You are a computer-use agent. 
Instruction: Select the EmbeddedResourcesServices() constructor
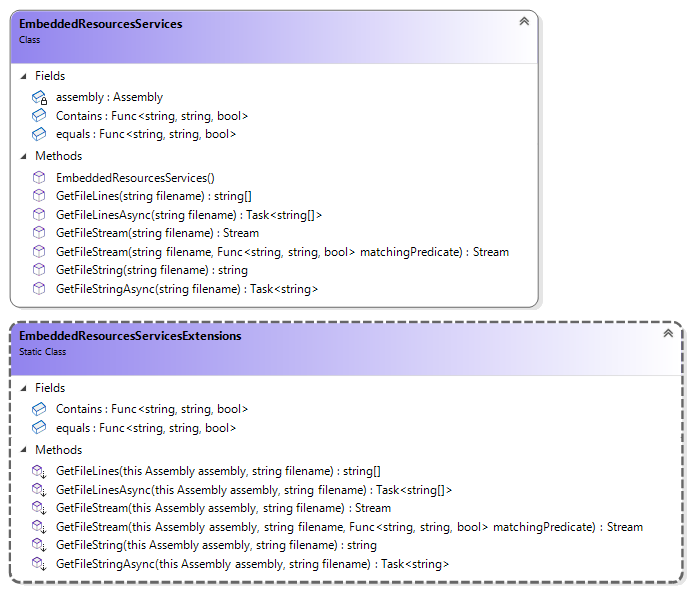[135, 178]
